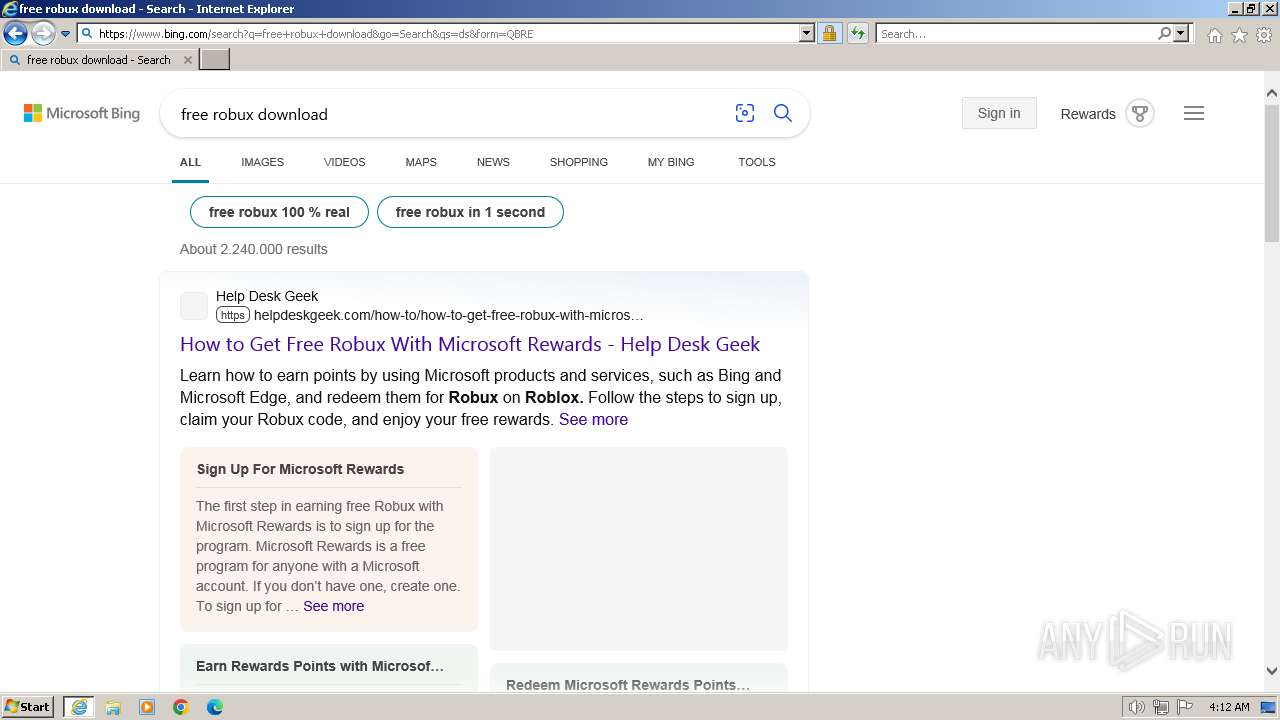Select the free robux download browser tab

point(99,60)
